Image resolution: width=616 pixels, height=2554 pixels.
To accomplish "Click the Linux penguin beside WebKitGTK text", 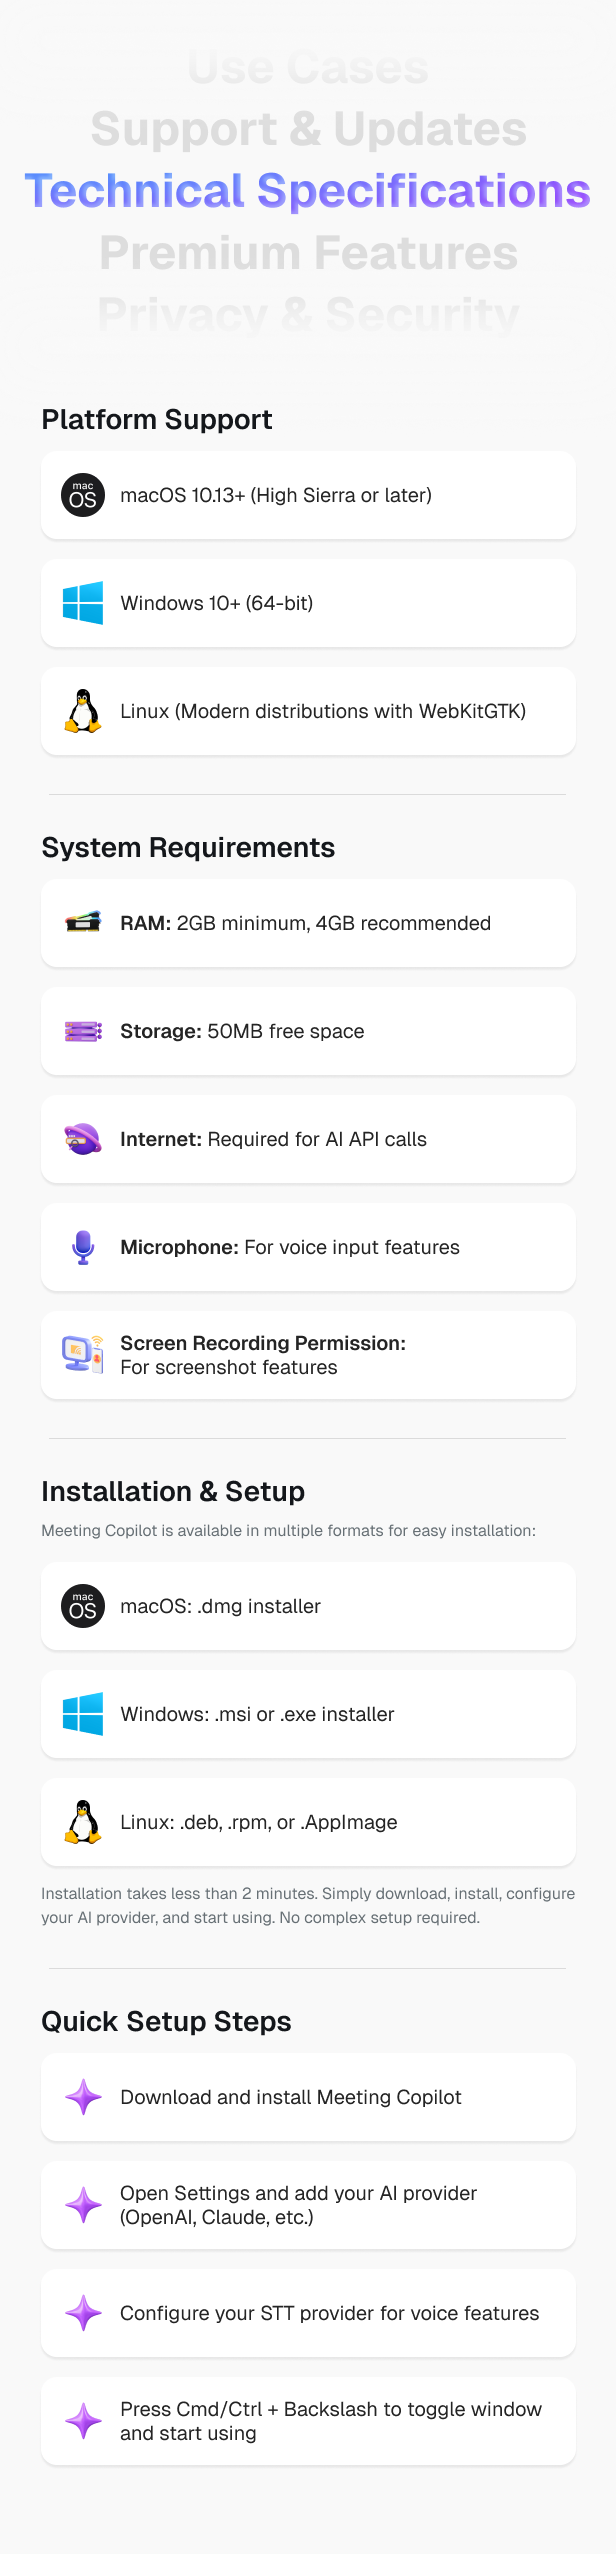I will point(83,711).
